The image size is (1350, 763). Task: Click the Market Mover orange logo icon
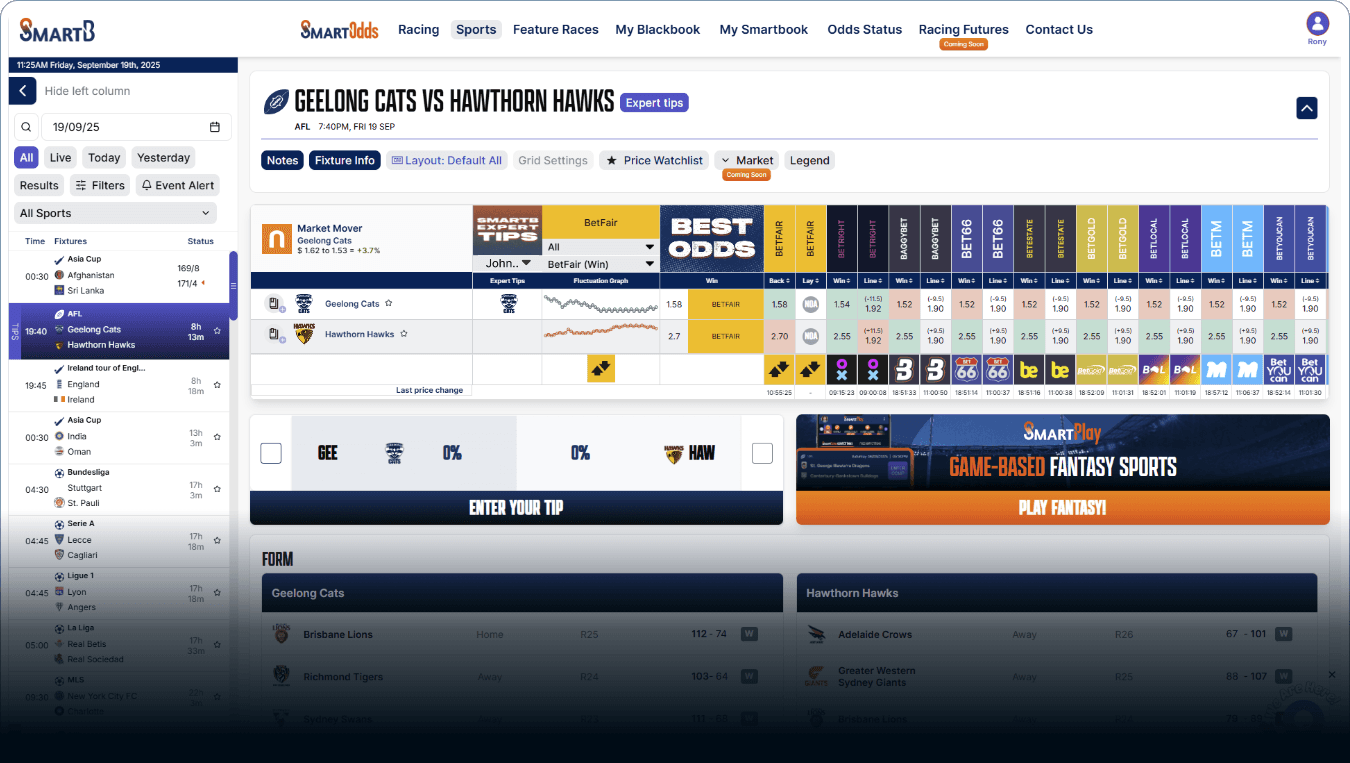[276, 238]
